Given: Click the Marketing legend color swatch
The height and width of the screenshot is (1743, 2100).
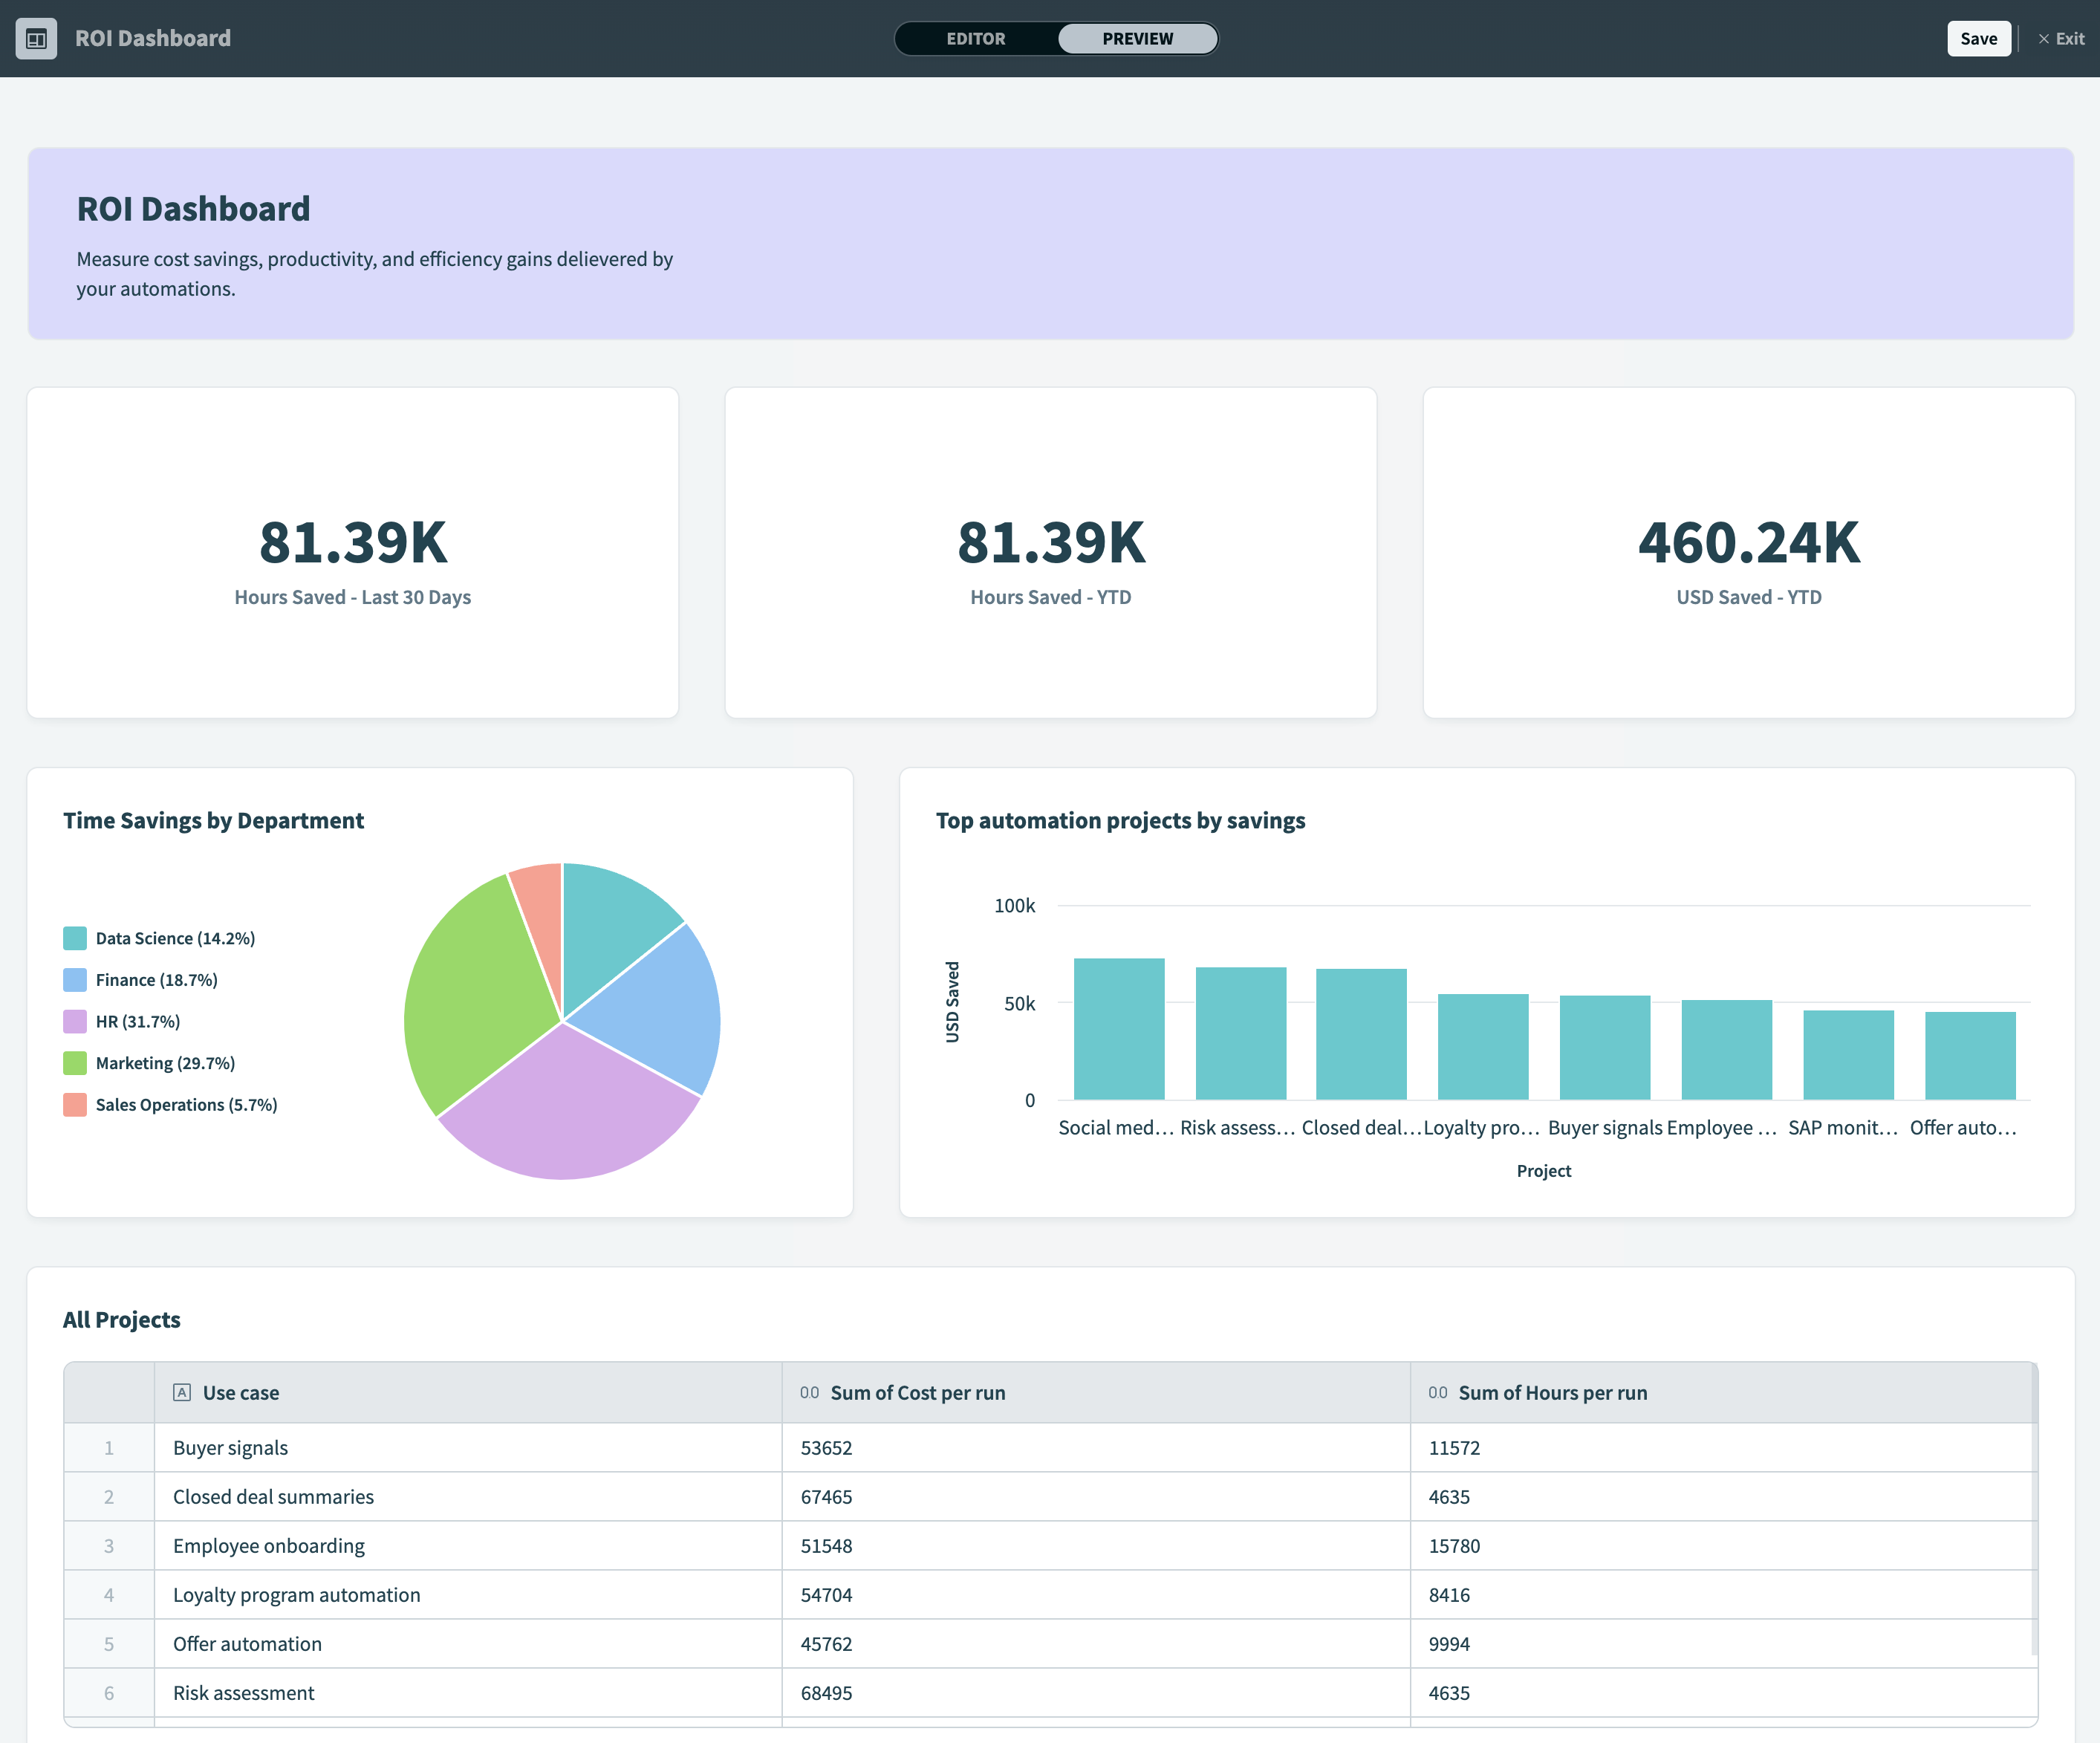Looking at the screenshot, I should (x=74, y=1062).
